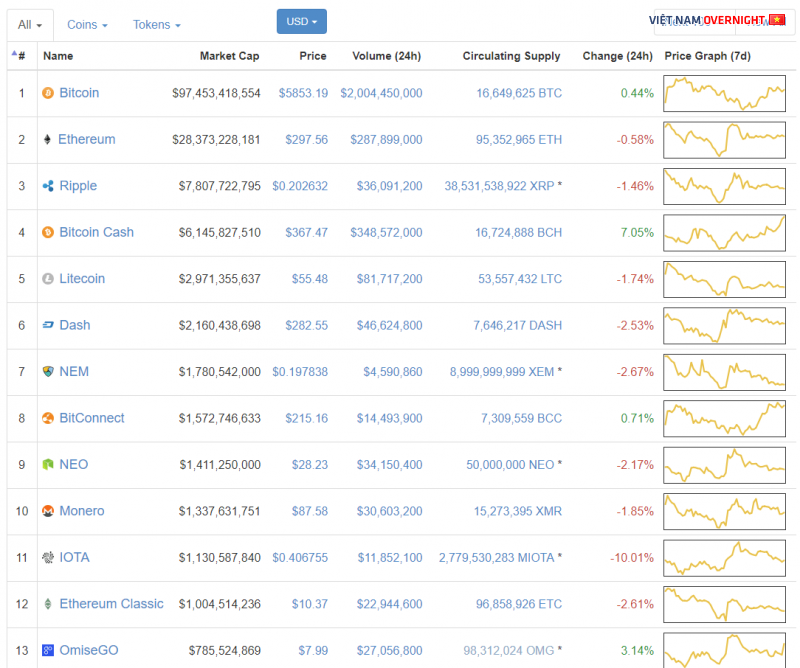Click the NEO green icon

click(48, 464)
